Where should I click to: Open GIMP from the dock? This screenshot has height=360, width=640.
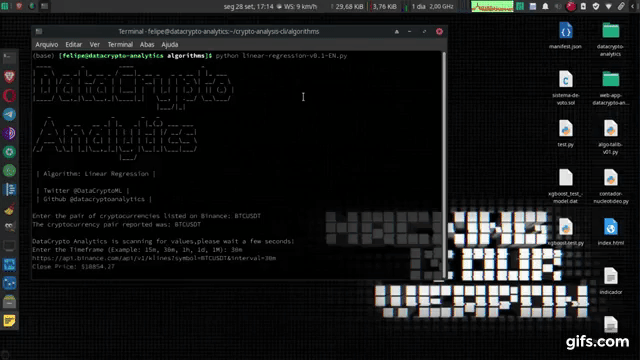(9, 227)
